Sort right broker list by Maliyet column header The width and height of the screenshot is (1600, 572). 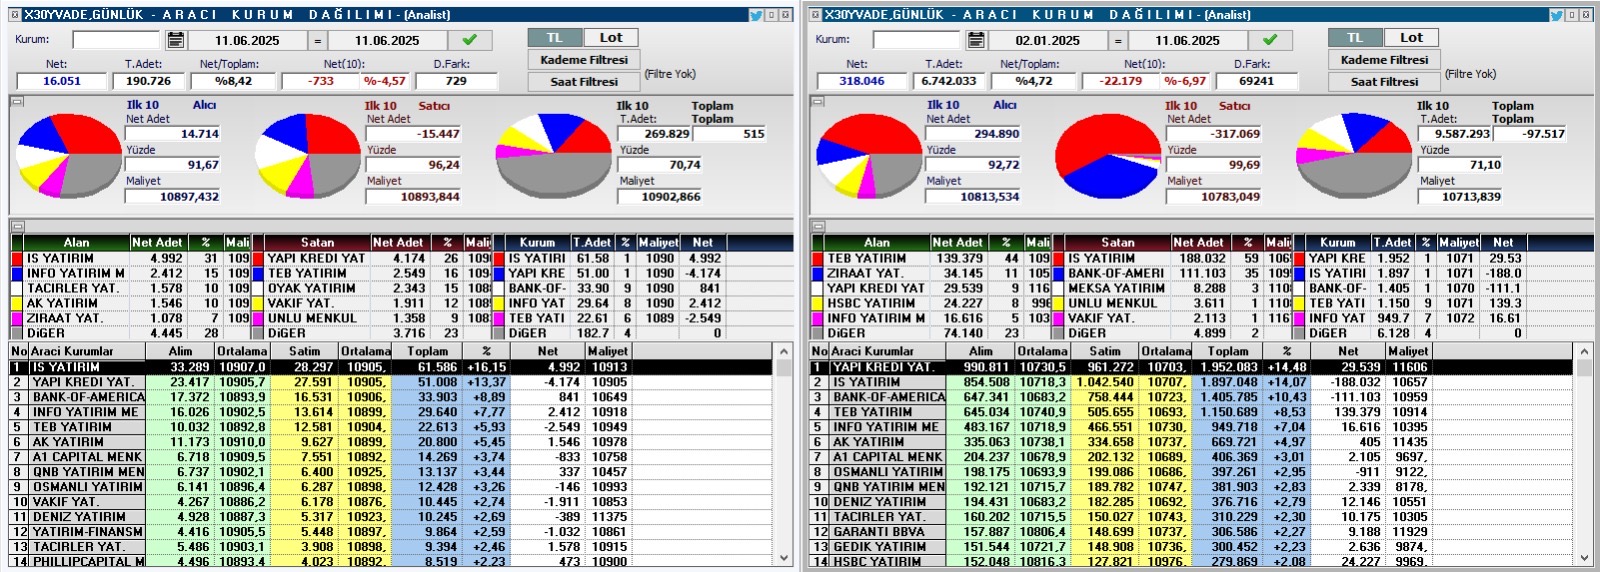[x=1407, y=352]
